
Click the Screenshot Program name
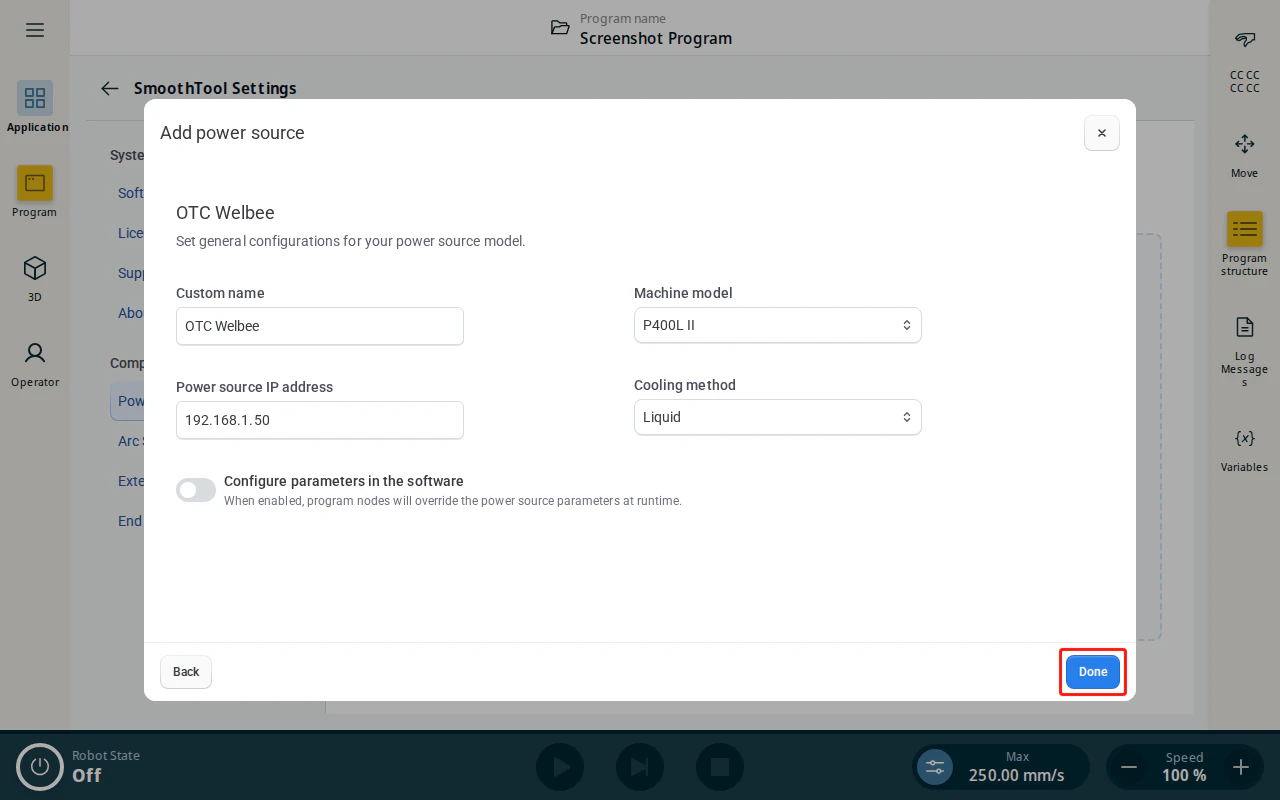pyautogui.click(x=656, y=39)
